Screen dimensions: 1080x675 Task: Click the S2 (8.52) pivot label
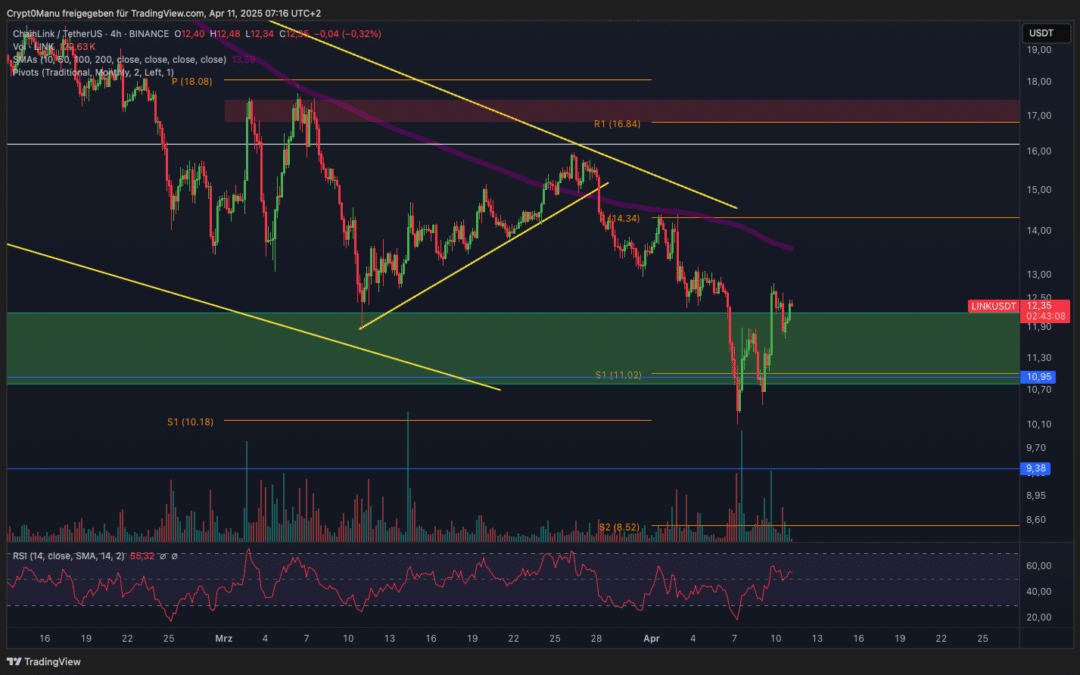pyautogui.click(x=619, y=527)
